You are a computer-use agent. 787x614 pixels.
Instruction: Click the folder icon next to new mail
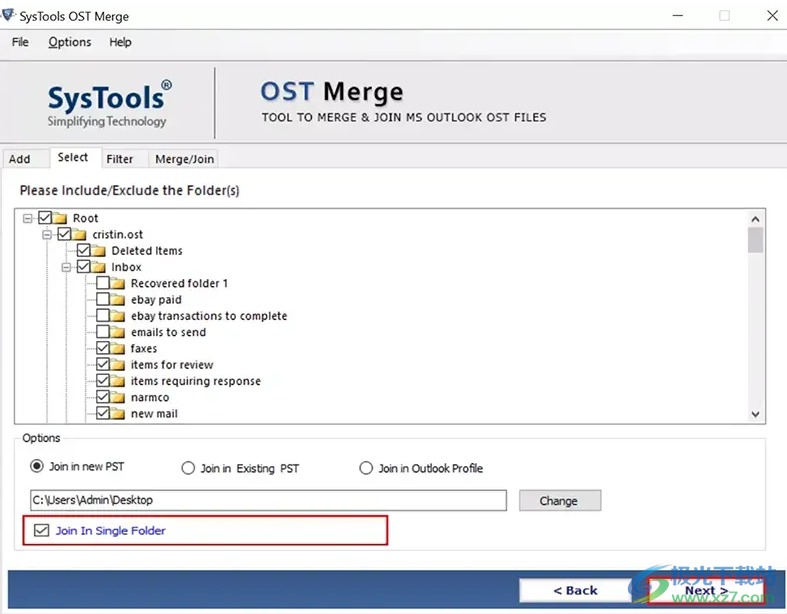tap(118, 414)
